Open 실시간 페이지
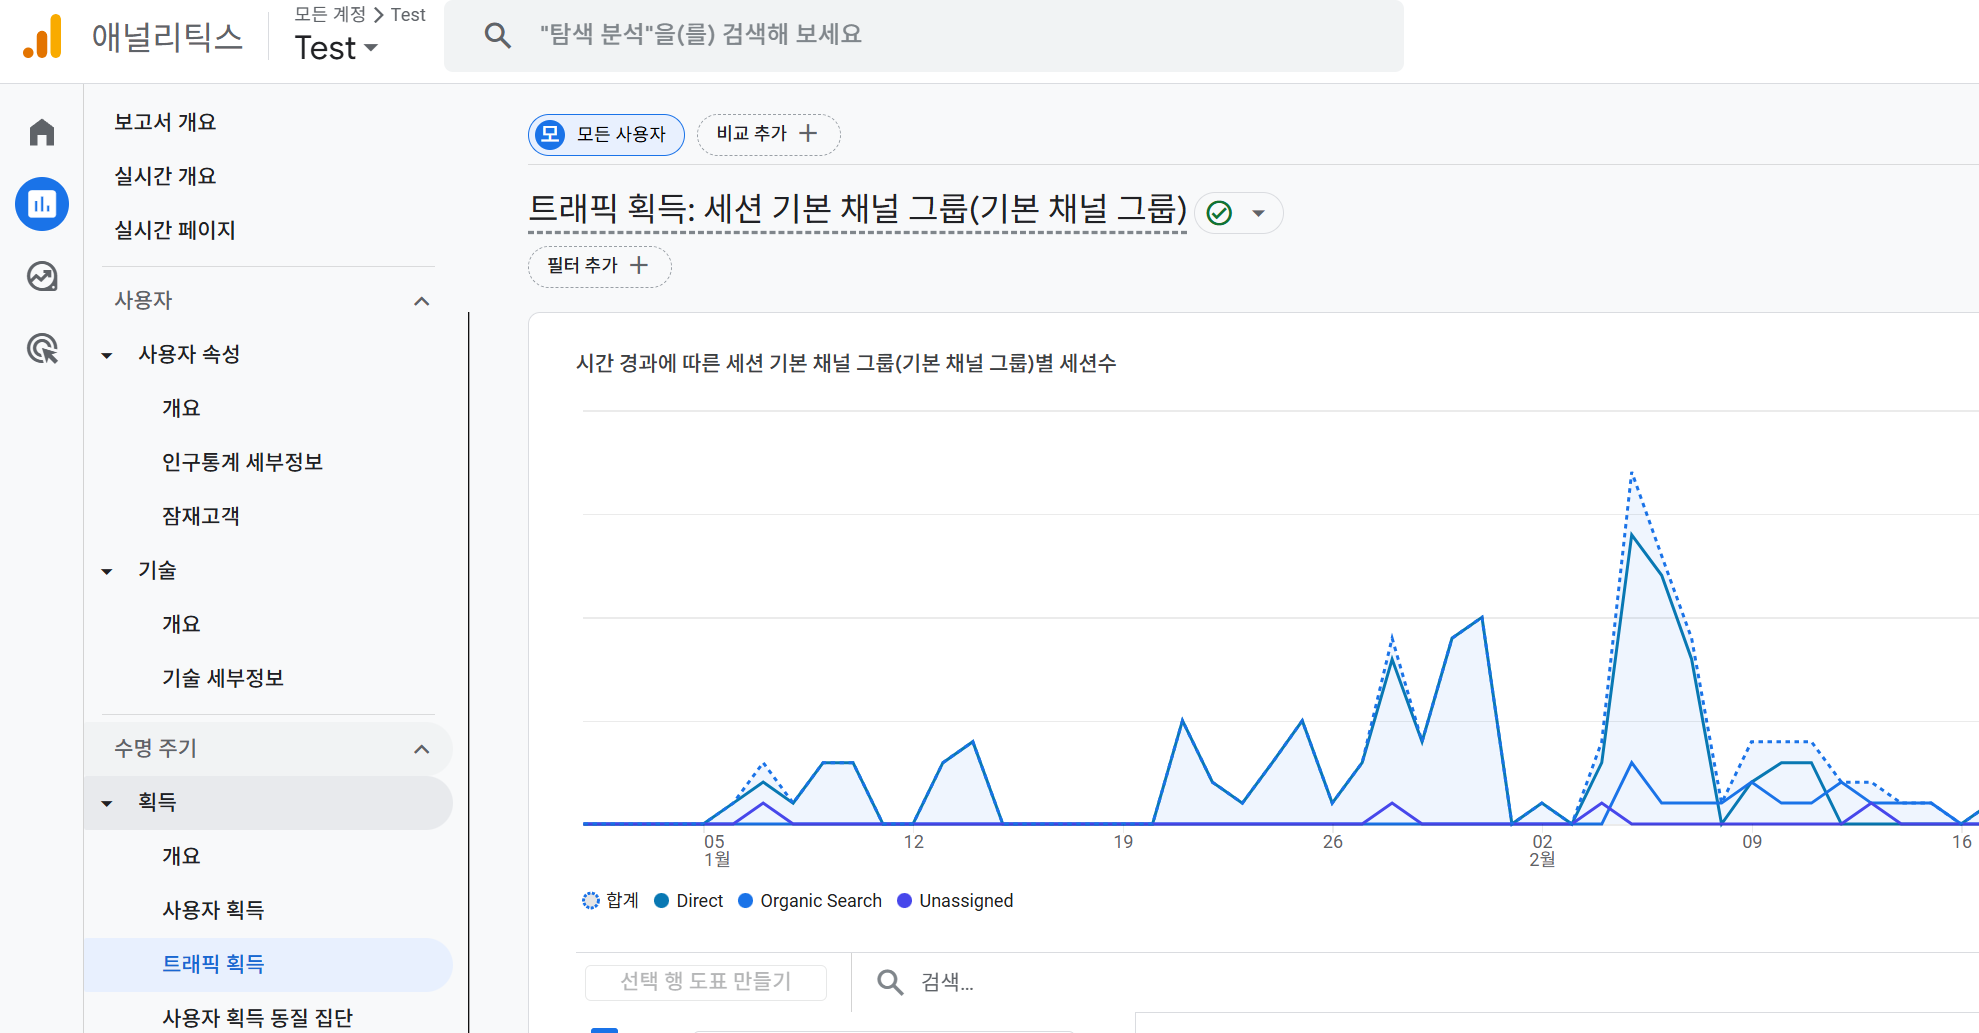 pyautogui.click(x=175, y=230)
